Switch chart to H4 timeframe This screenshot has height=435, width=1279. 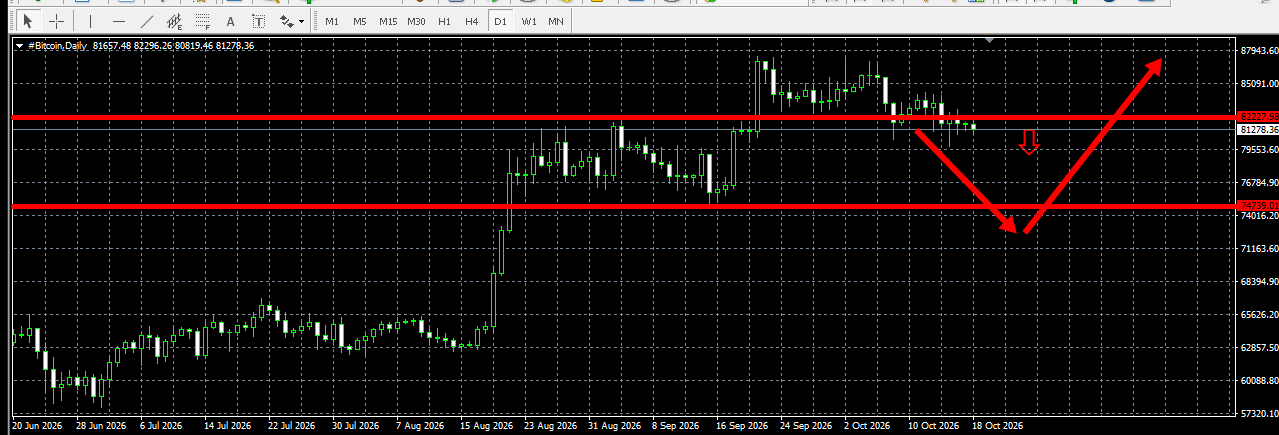pos(472,21)
